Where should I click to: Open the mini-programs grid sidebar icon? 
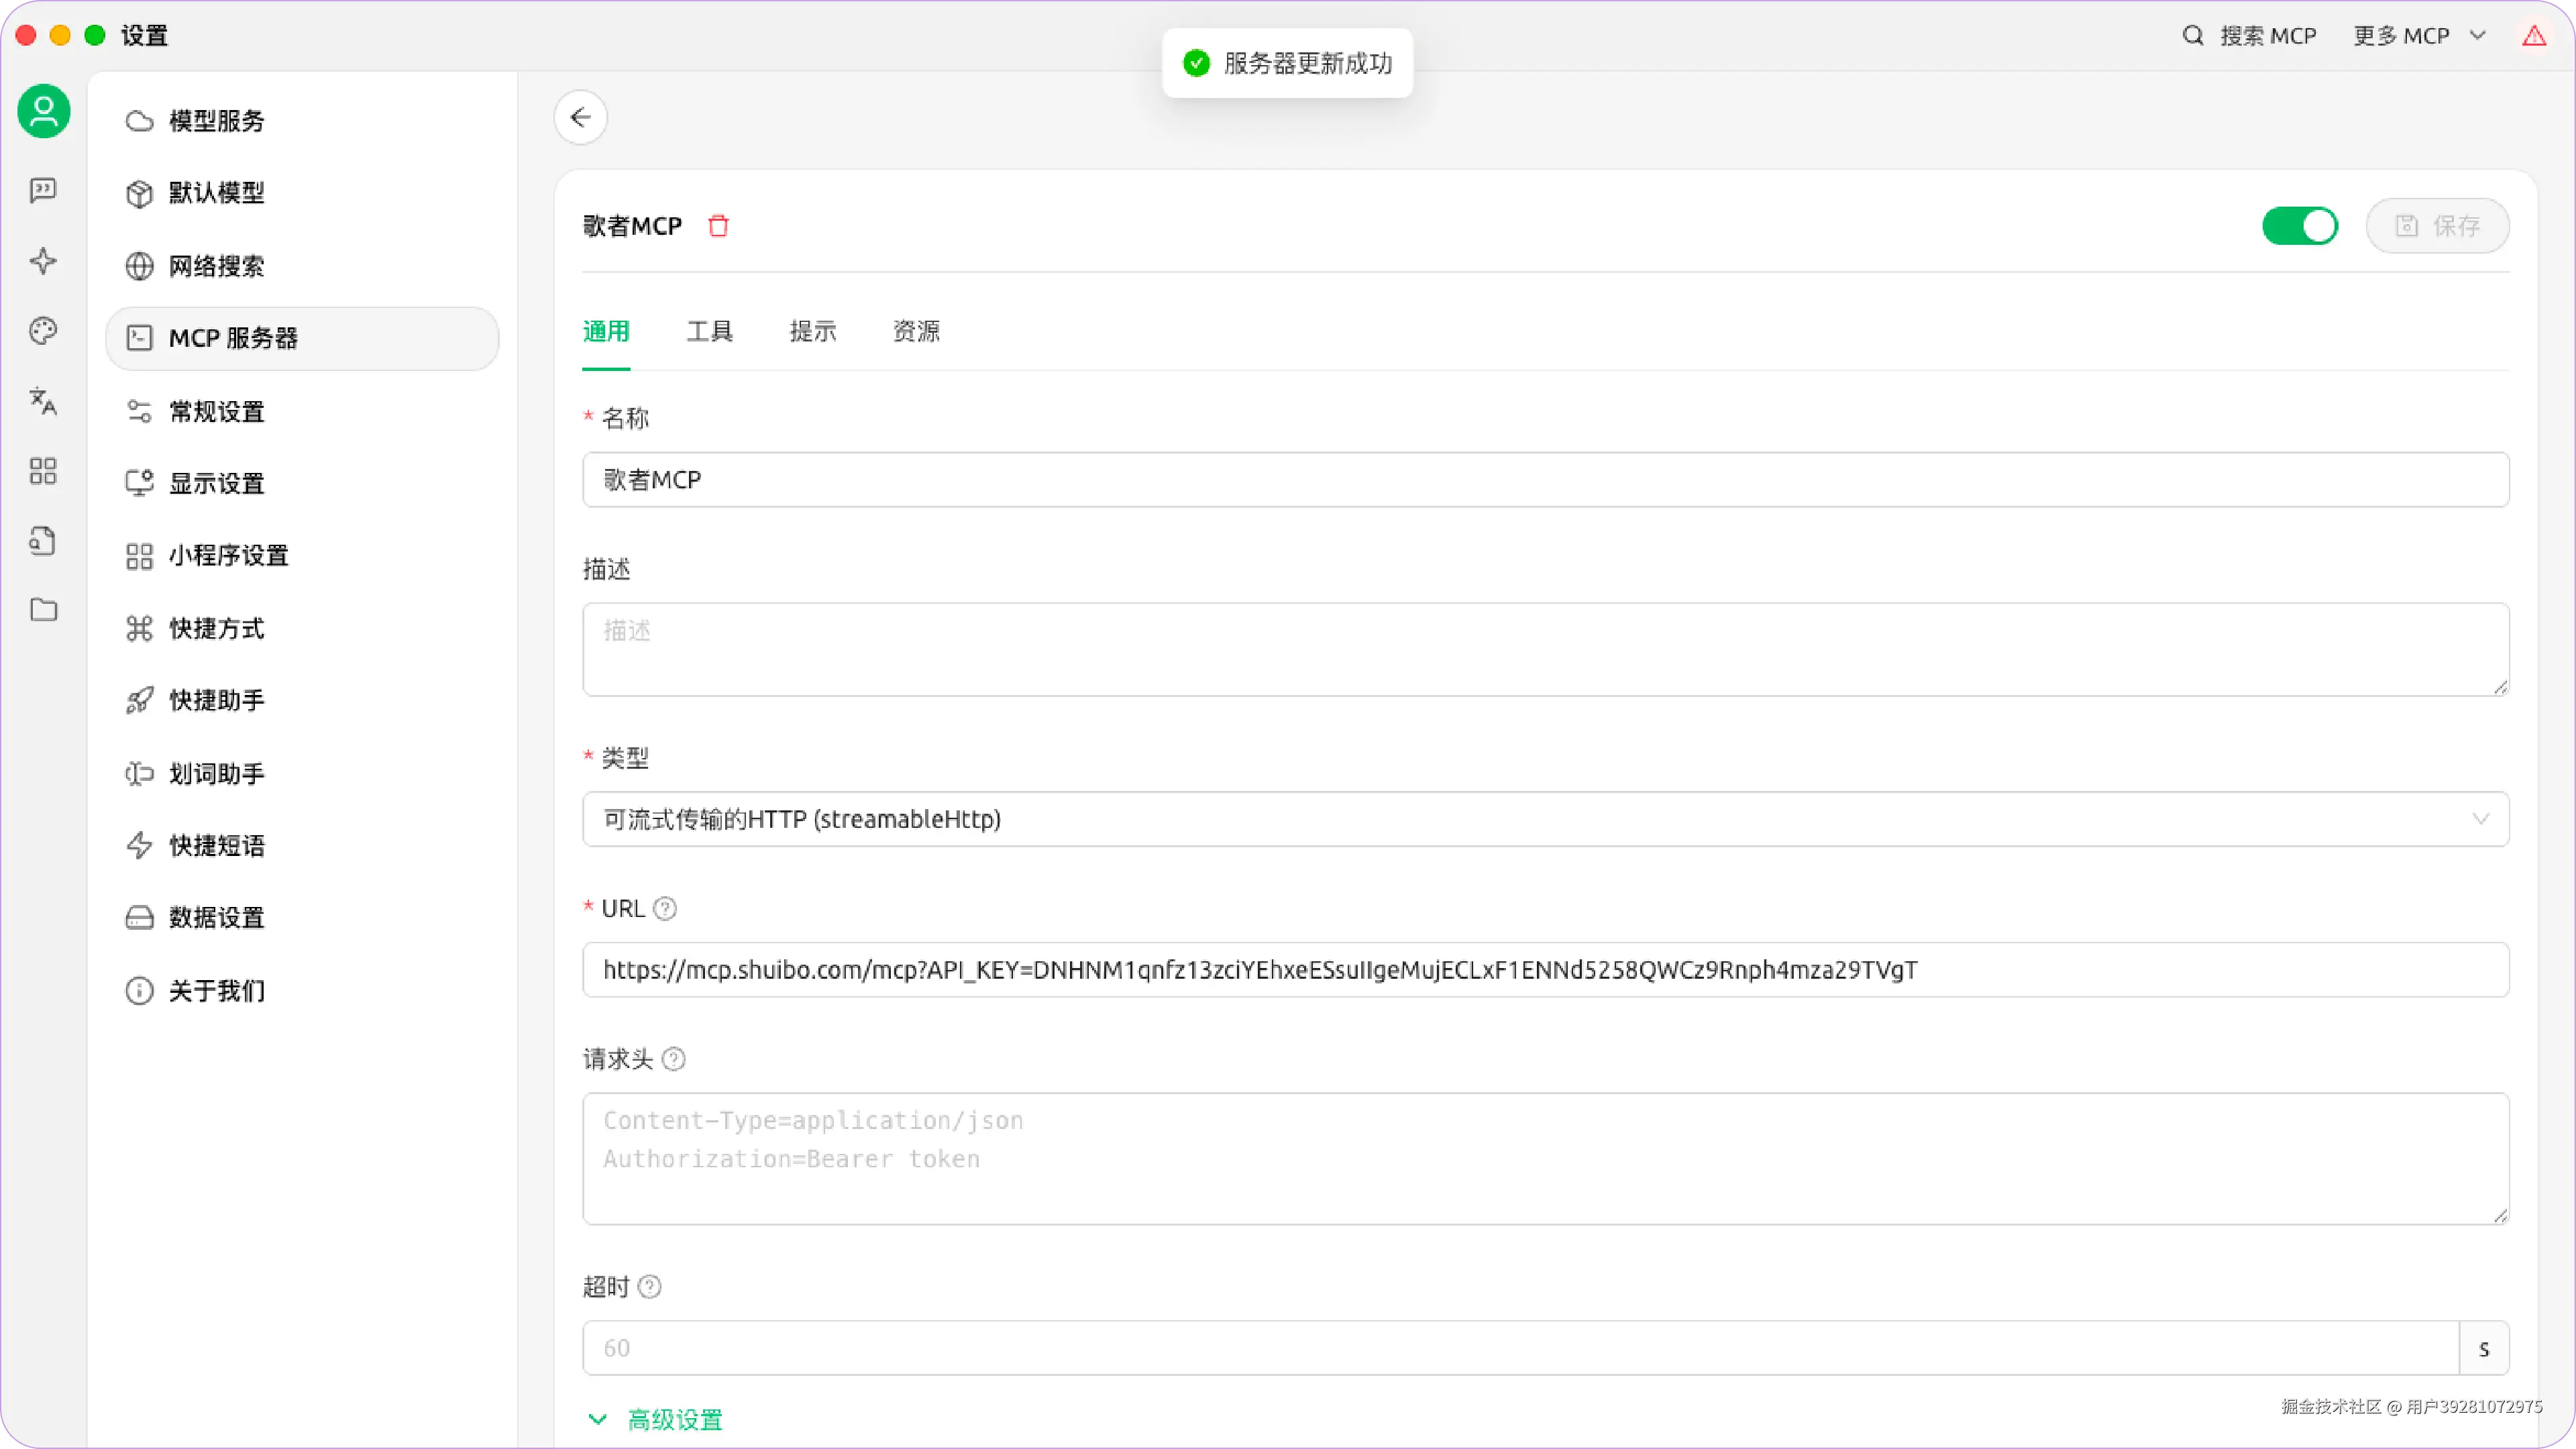coord(43,471)
